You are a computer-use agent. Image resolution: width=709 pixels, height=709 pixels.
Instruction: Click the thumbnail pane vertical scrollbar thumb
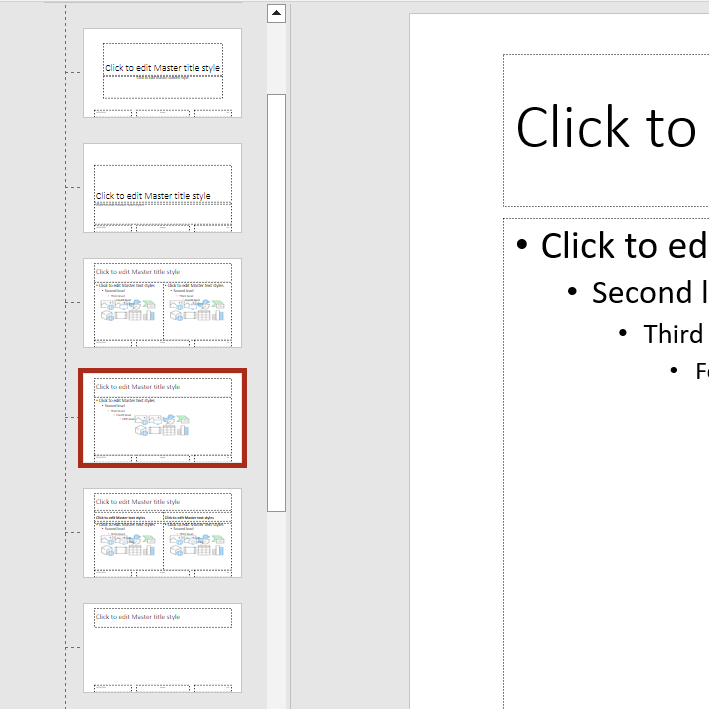276,303
